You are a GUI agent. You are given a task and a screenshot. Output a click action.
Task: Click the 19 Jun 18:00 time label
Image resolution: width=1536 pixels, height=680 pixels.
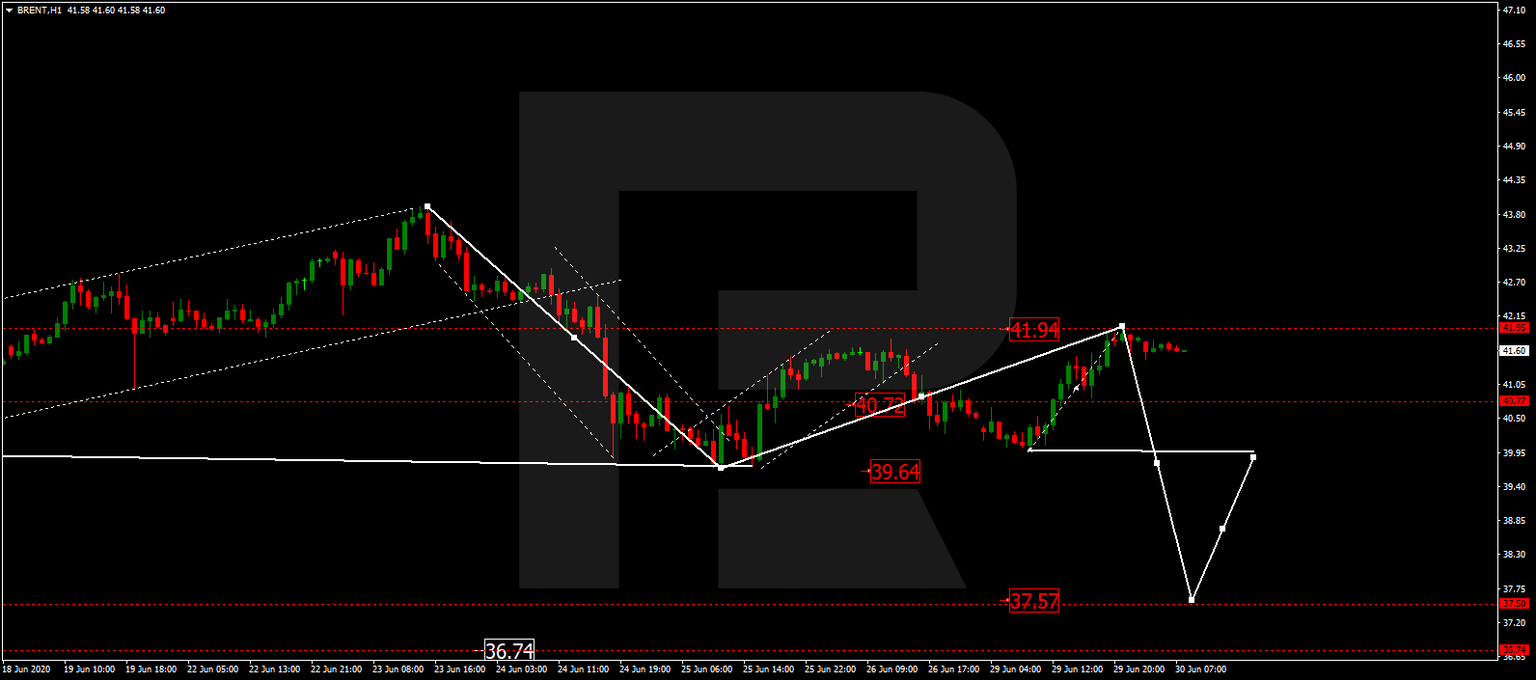click(152, 669)
